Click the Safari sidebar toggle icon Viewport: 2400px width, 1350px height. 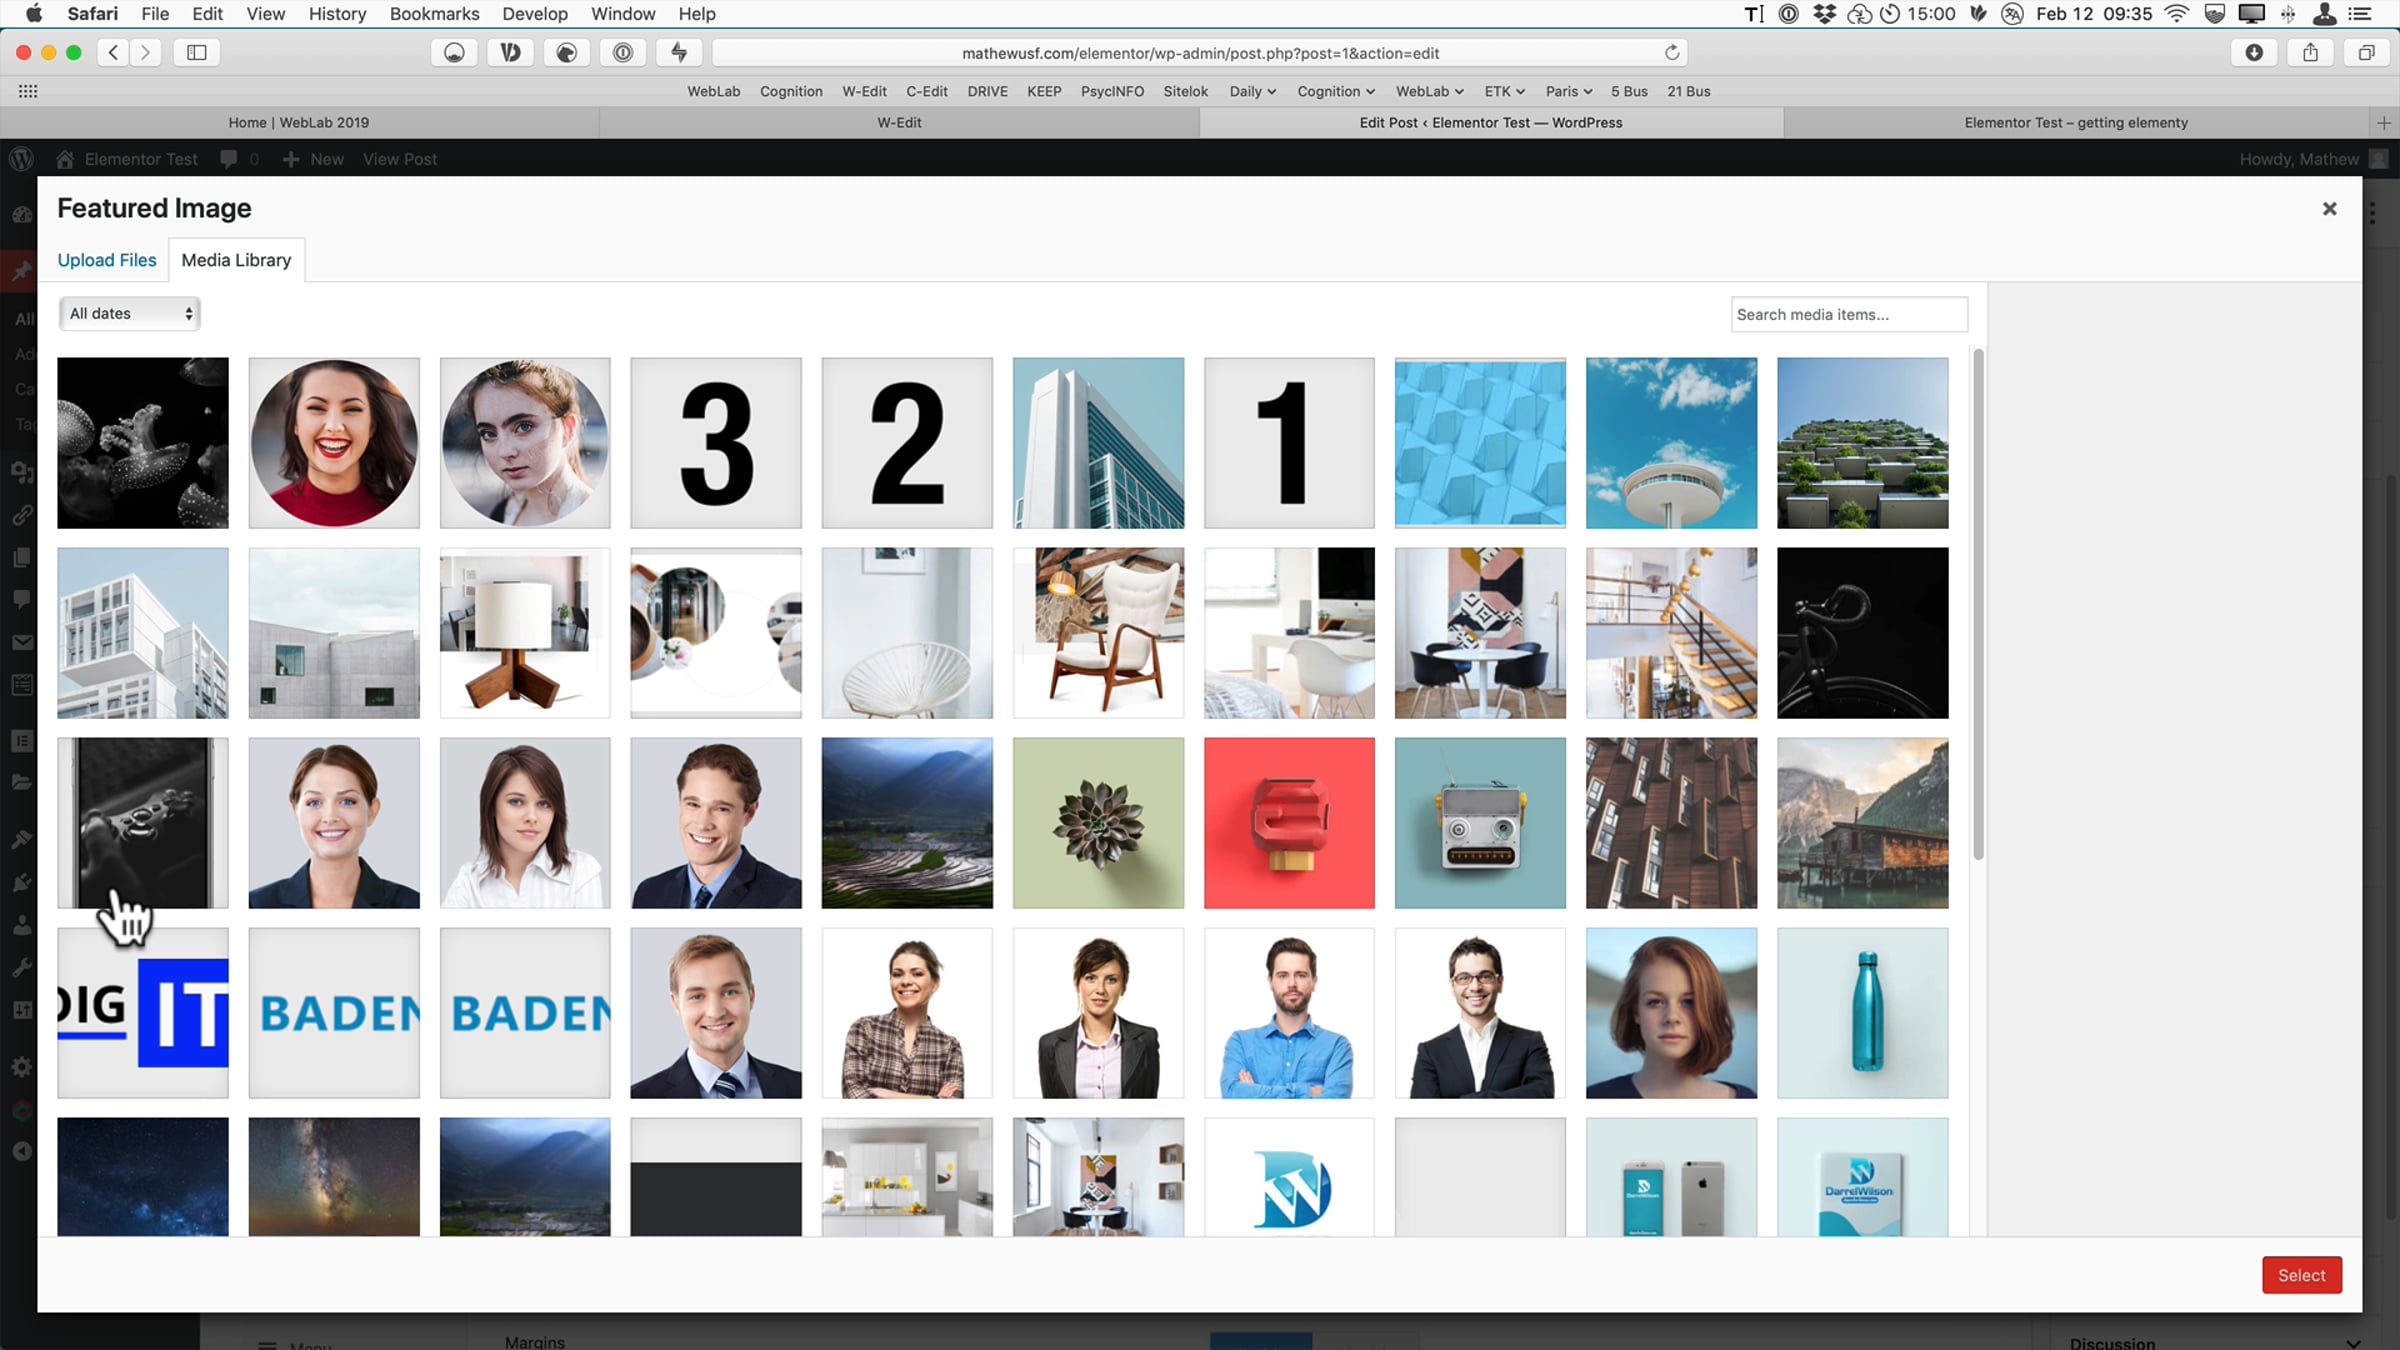pos(197,53)
